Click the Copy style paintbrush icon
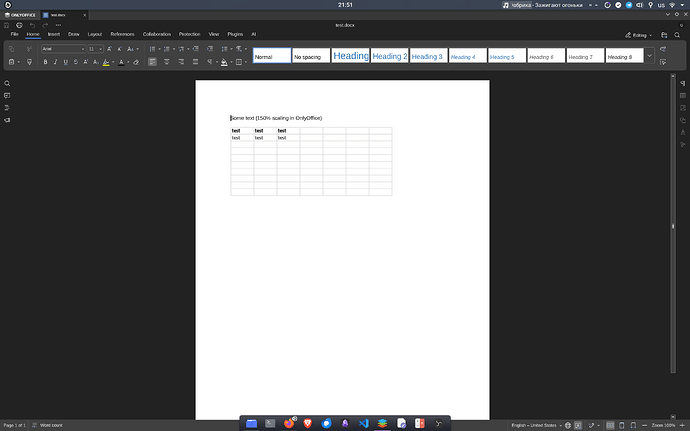Screen dimensions: 690x431 pyautogui.click(x=29, y=62)
